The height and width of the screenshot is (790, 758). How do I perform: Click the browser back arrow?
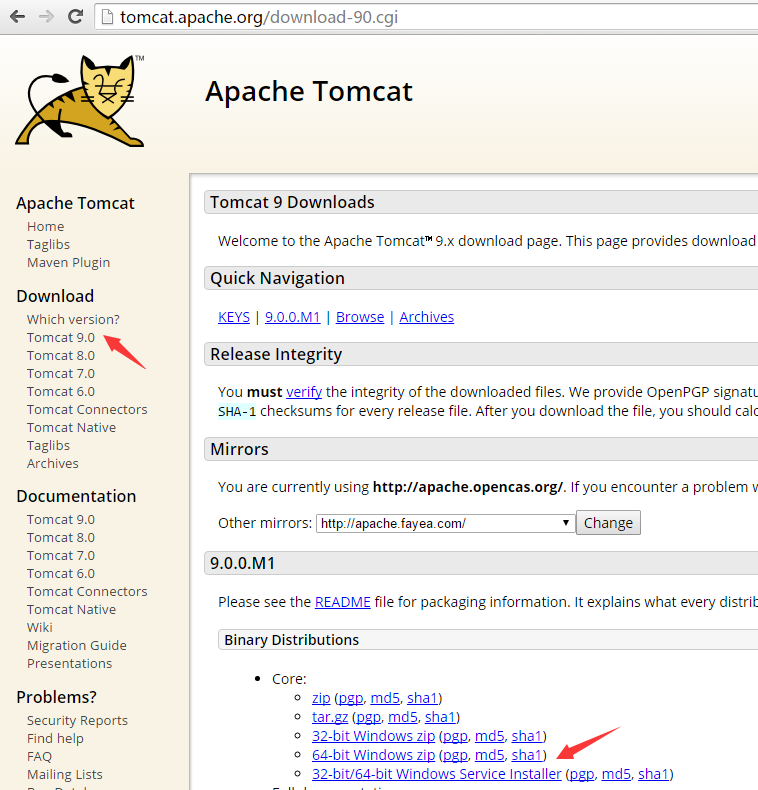[x=17, y=17]
